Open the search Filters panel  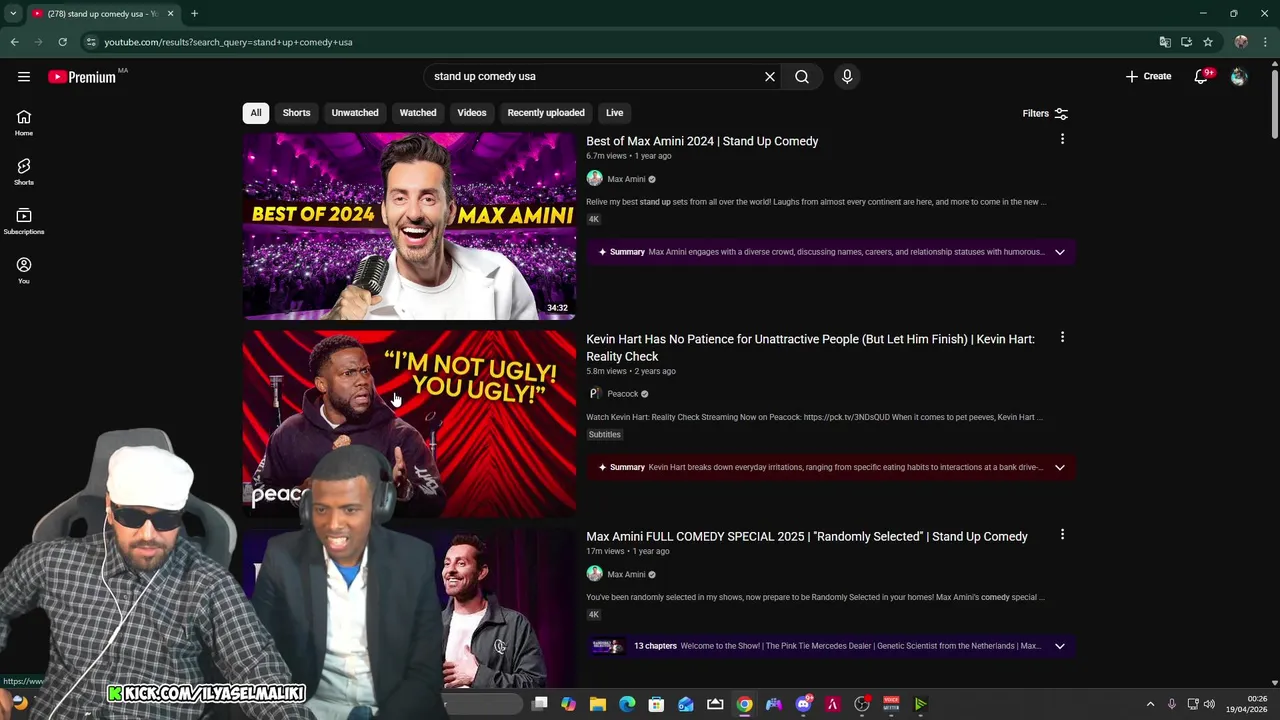coord(1045,113)
